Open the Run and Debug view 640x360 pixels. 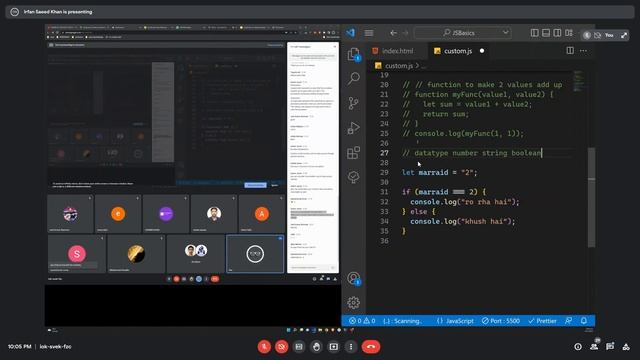[353, 128]
